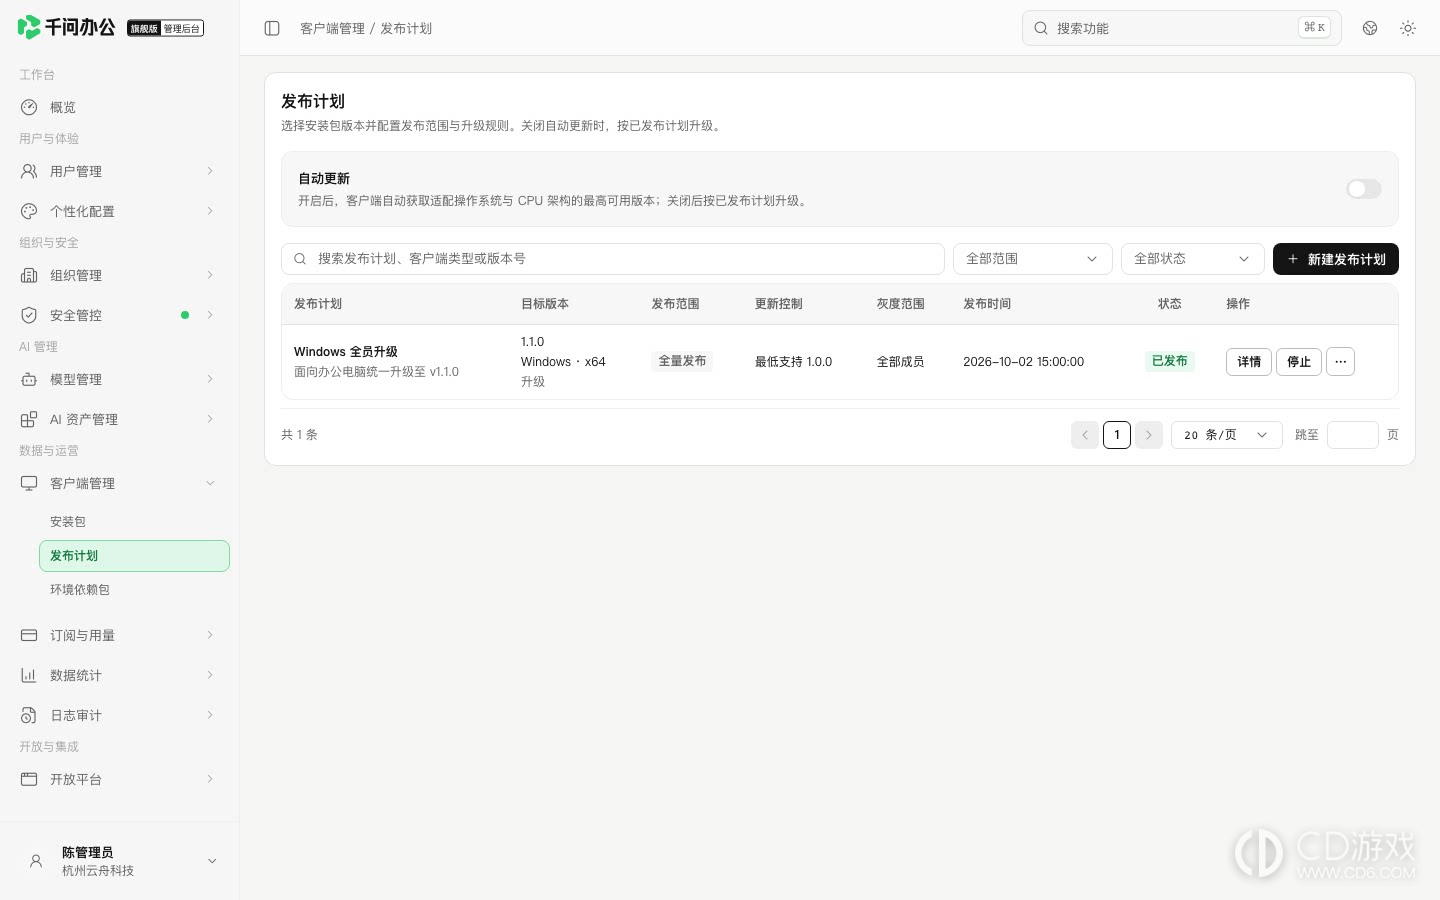Click the 数据统计 chart icon

[x=29, y=675]
